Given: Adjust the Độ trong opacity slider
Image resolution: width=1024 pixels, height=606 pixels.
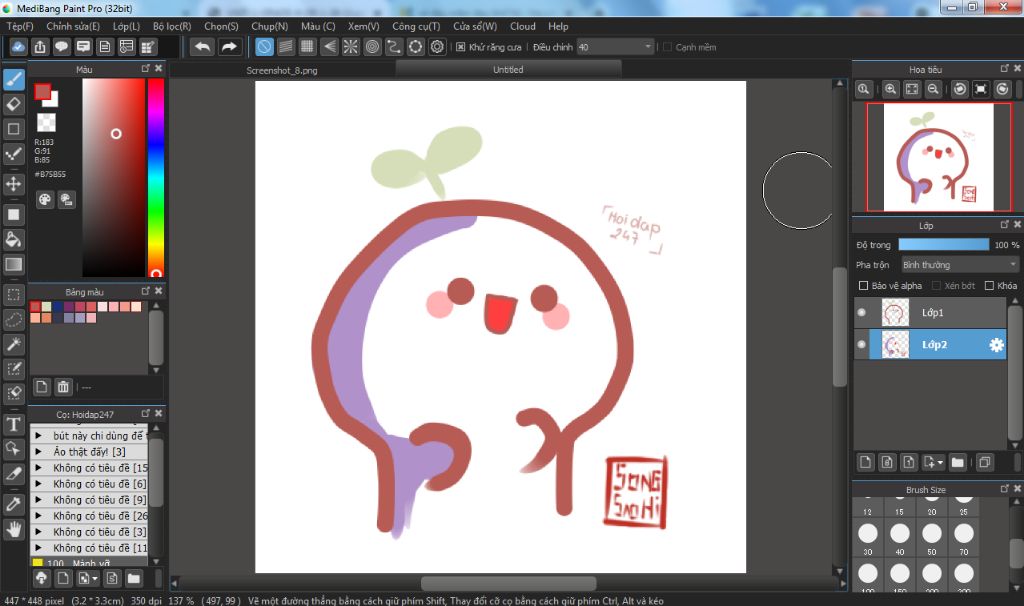Looking at the screenshot, I should click(943, 244).
